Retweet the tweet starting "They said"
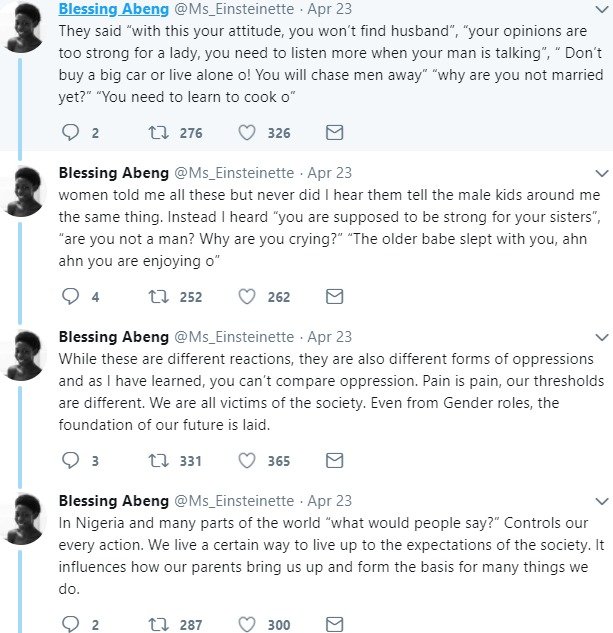The width and height of the screenshot is (613, 633). point(157,132)
